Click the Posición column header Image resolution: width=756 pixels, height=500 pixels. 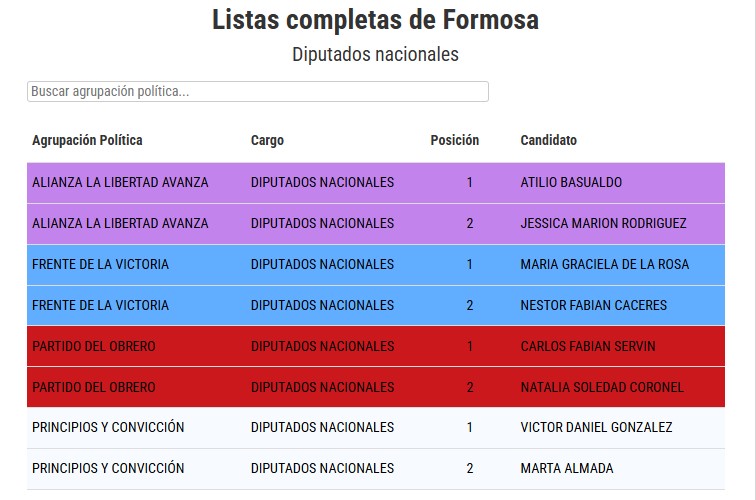pyautogui.click(x=455, y=140)
